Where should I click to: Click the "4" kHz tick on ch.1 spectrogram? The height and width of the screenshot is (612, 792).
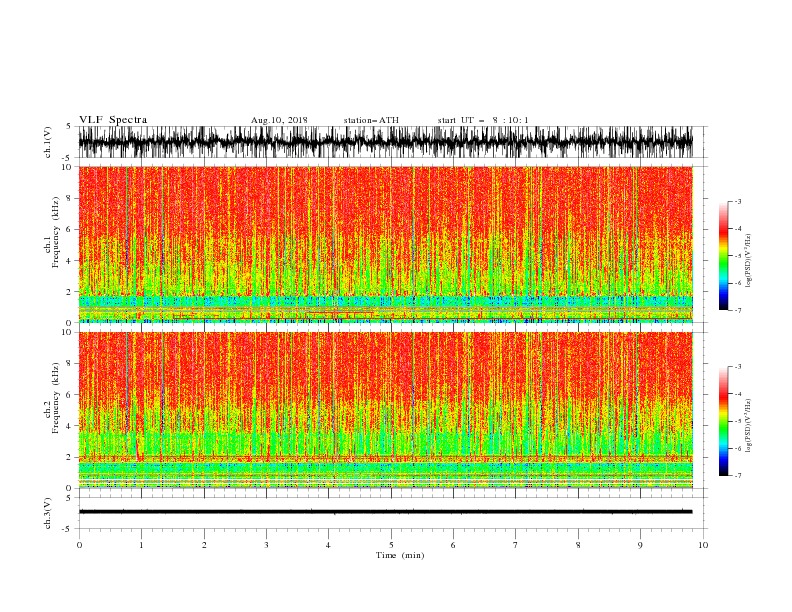coord(70,261)
